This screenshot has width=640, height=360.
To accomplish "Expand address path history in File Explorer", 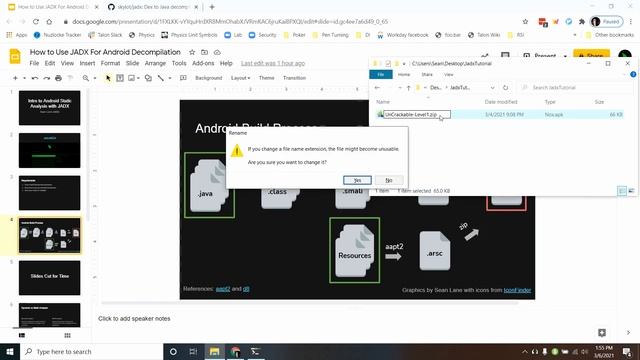I will [x=492, y=88].
